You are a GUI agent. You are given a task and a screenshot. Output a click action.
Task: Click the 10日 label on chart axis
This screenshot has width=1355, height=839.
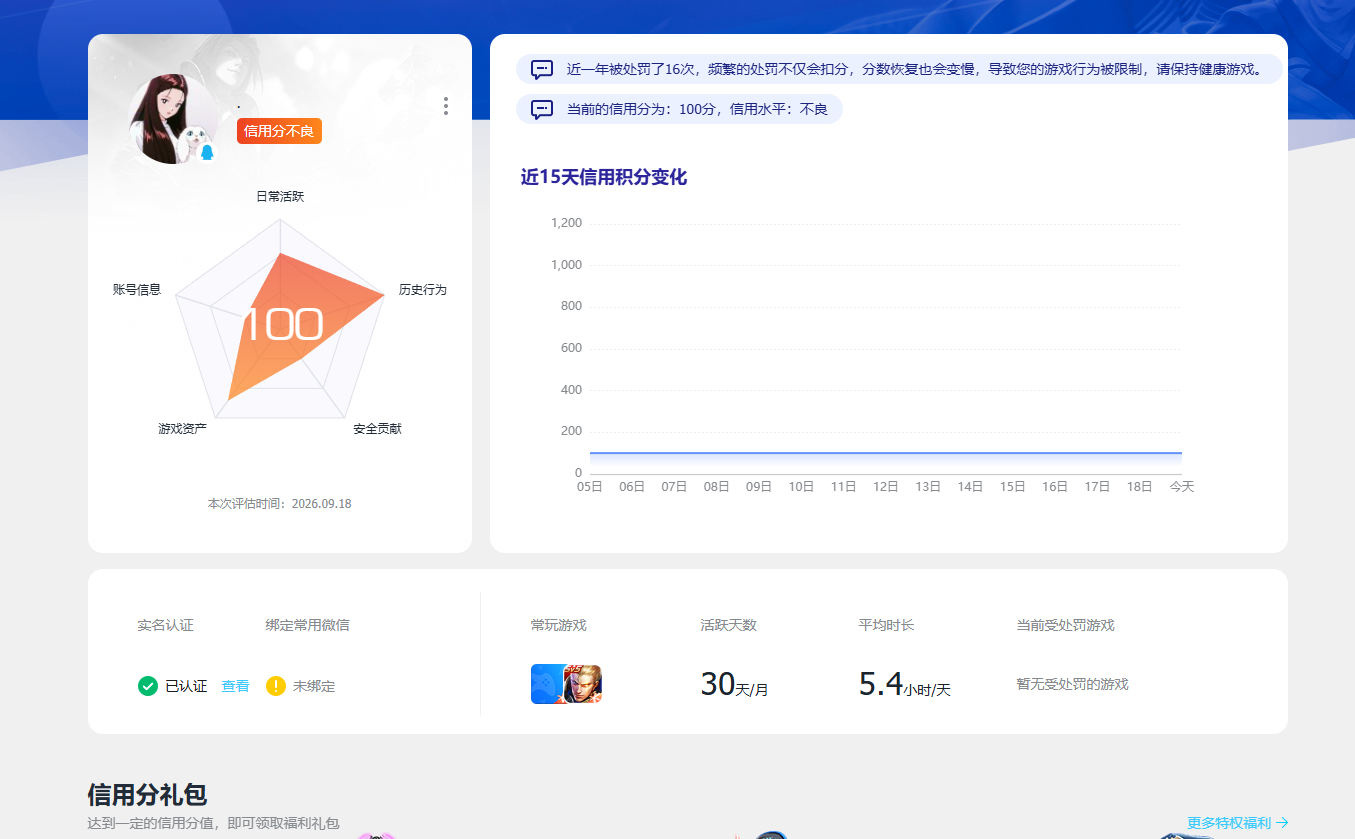coord(801,487)
